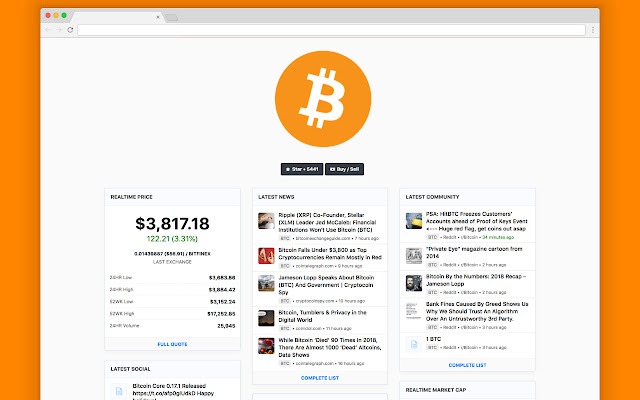Click the Buy / Sell button
This screenshot has width=640, height=400.
[x=344, y=169]
